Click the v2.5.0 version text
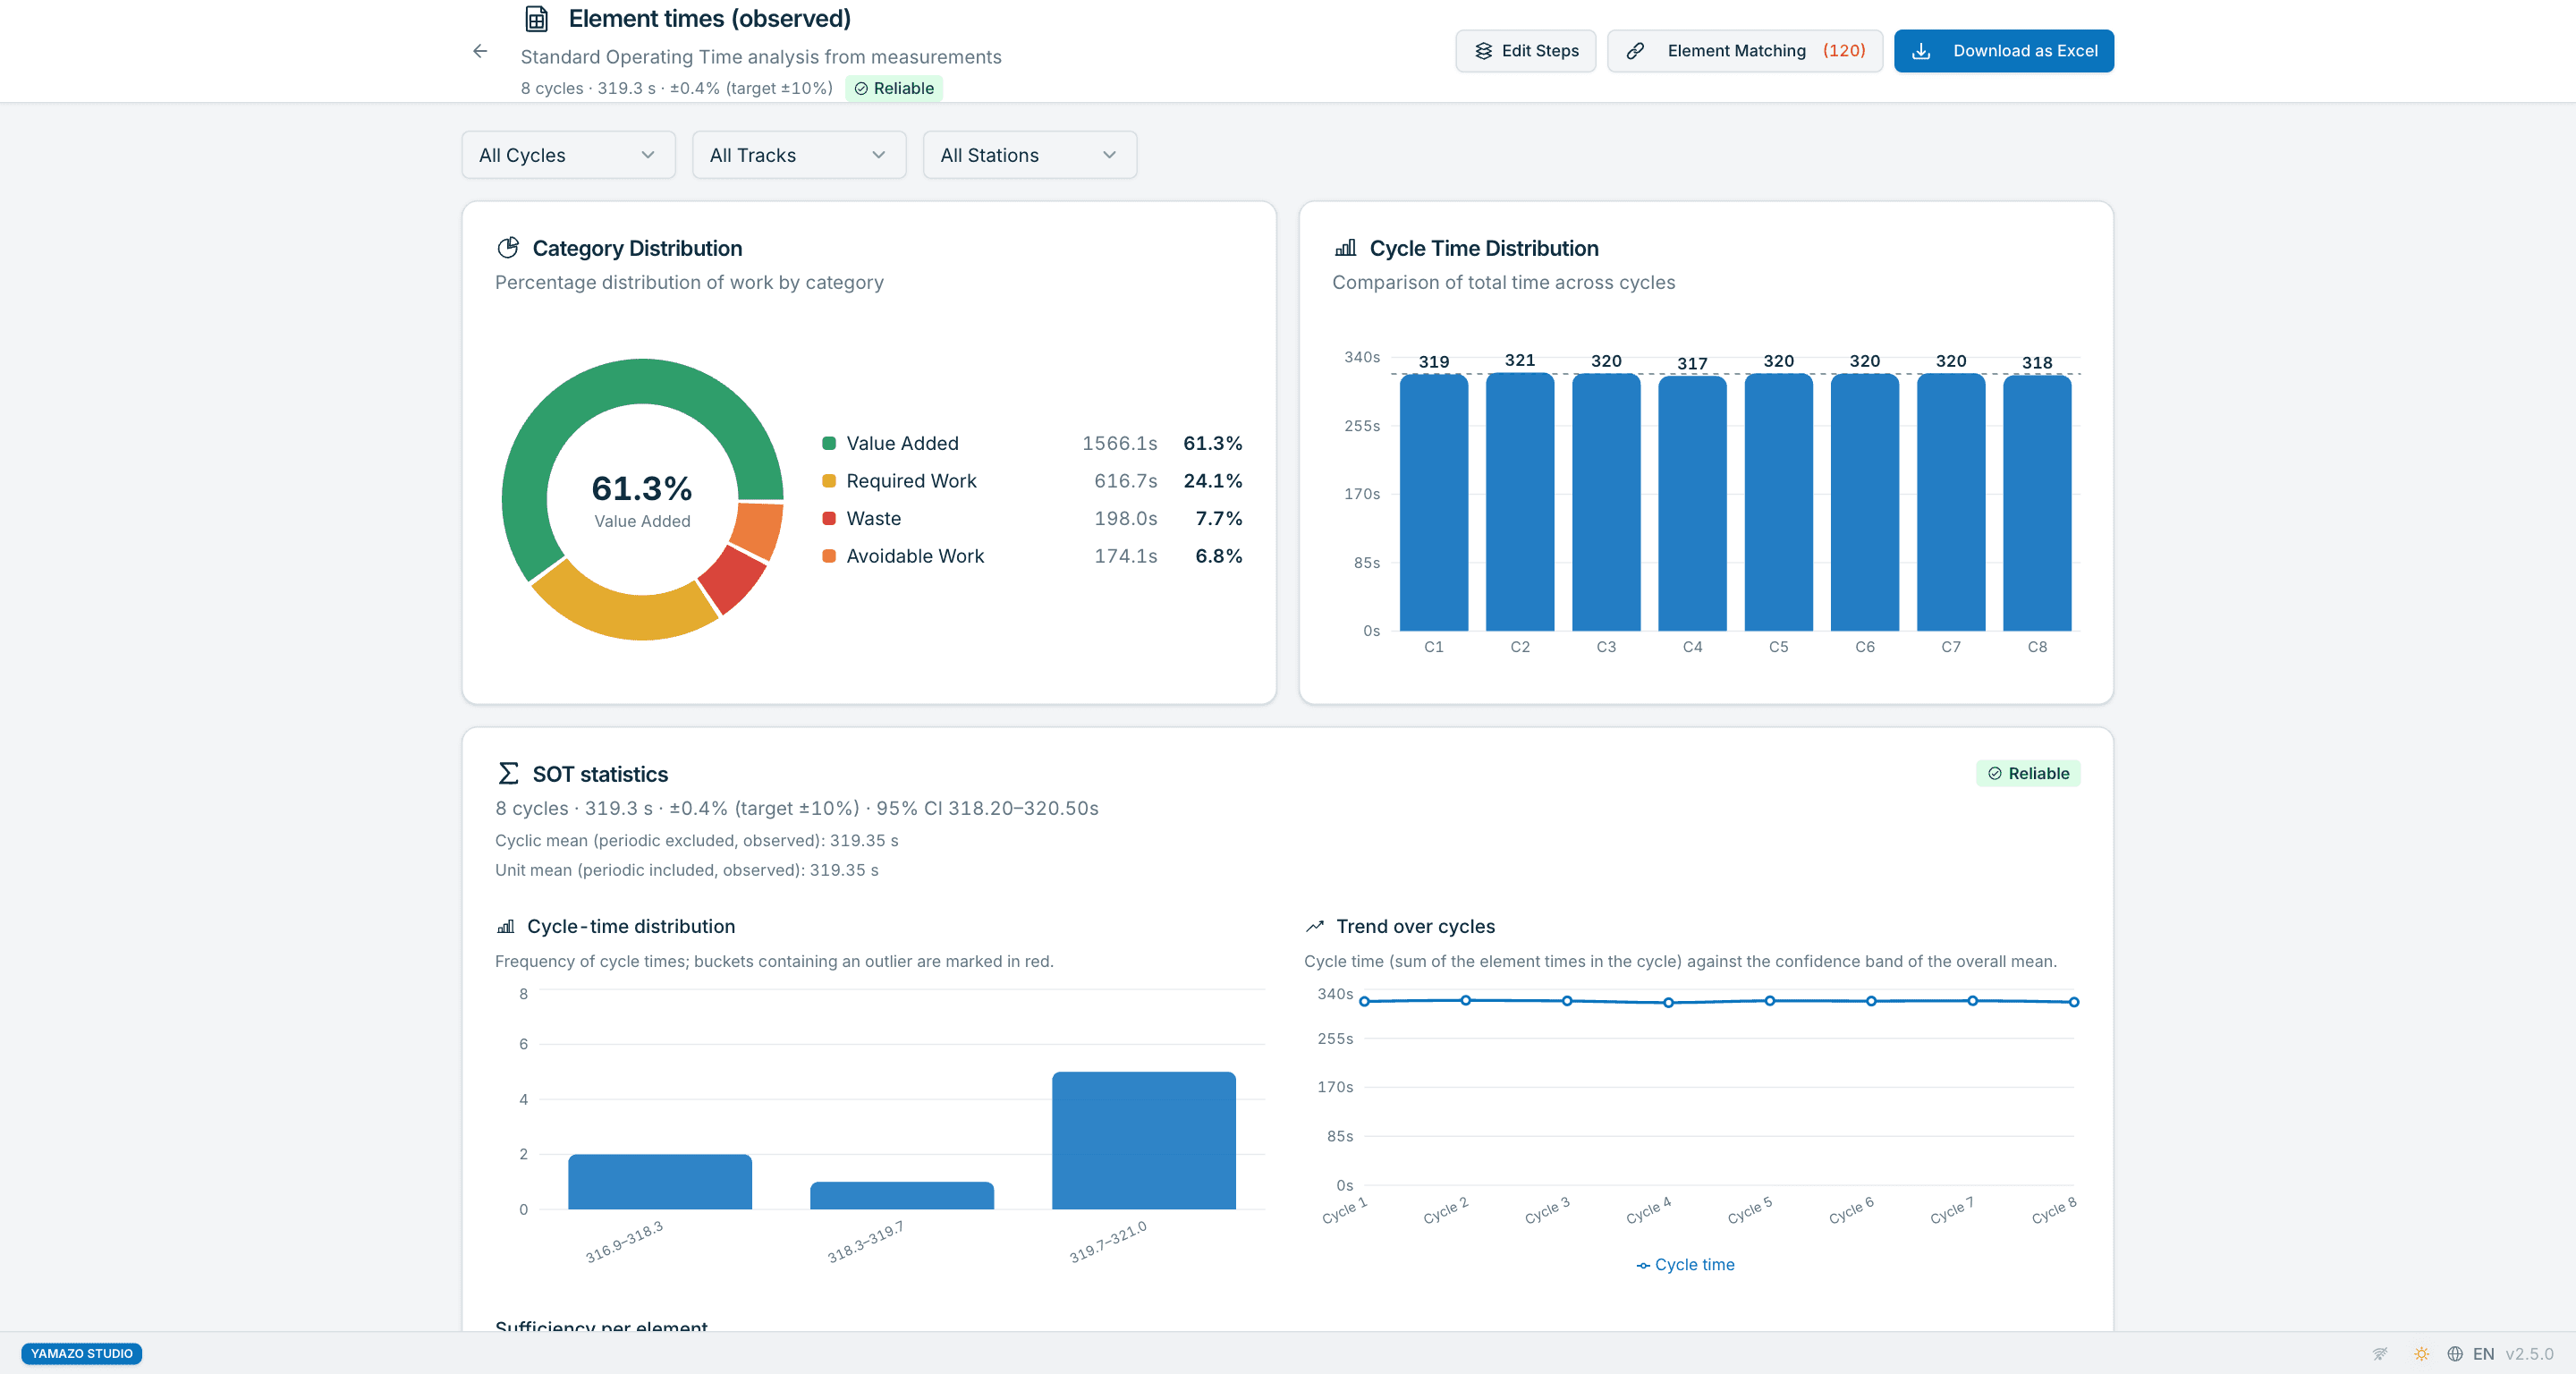The width and height of the screenshot is (2576, 1374). pyautogui.click(x=2529, y=1354)
